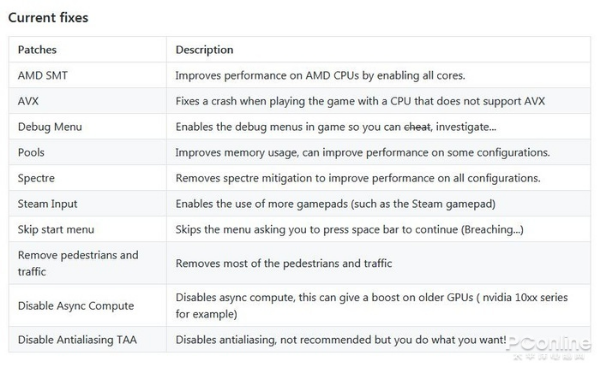Click the spectre mitigation description text
This screenshot has height=367, width=600.
pos(358,178)
